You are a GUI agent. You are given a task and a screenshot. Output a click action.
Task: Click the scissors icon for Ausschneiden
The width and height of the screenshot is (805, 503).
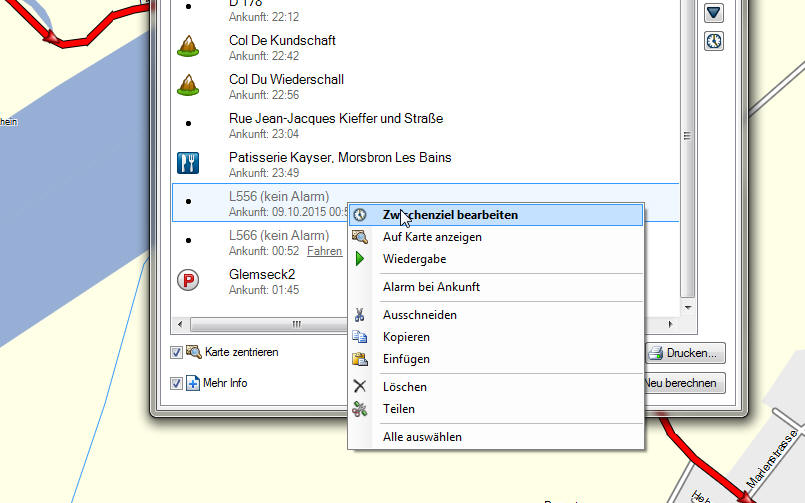click(x=360, y=315)
